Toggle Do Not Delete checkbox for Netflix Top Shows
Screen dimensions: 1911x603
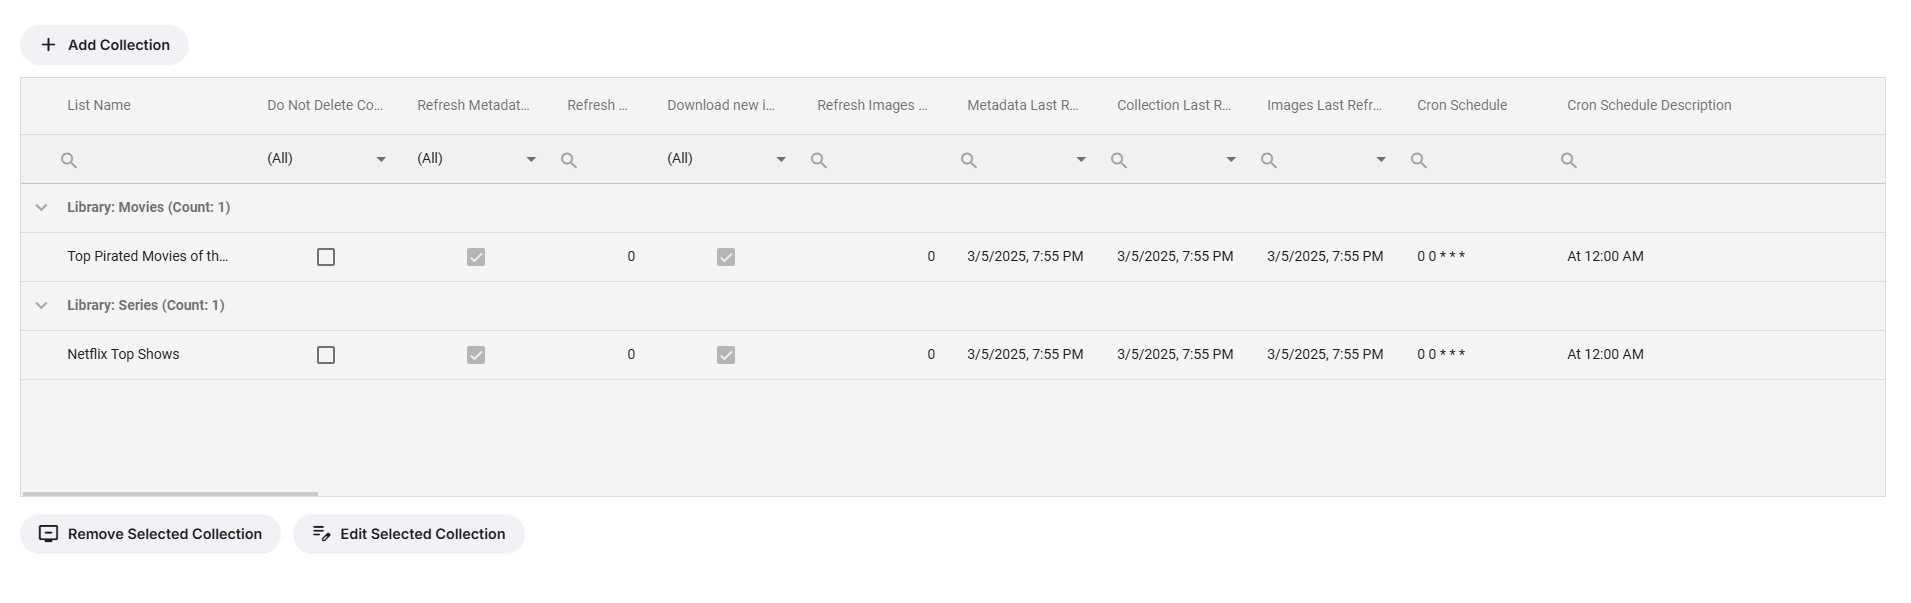pos(326,355)
